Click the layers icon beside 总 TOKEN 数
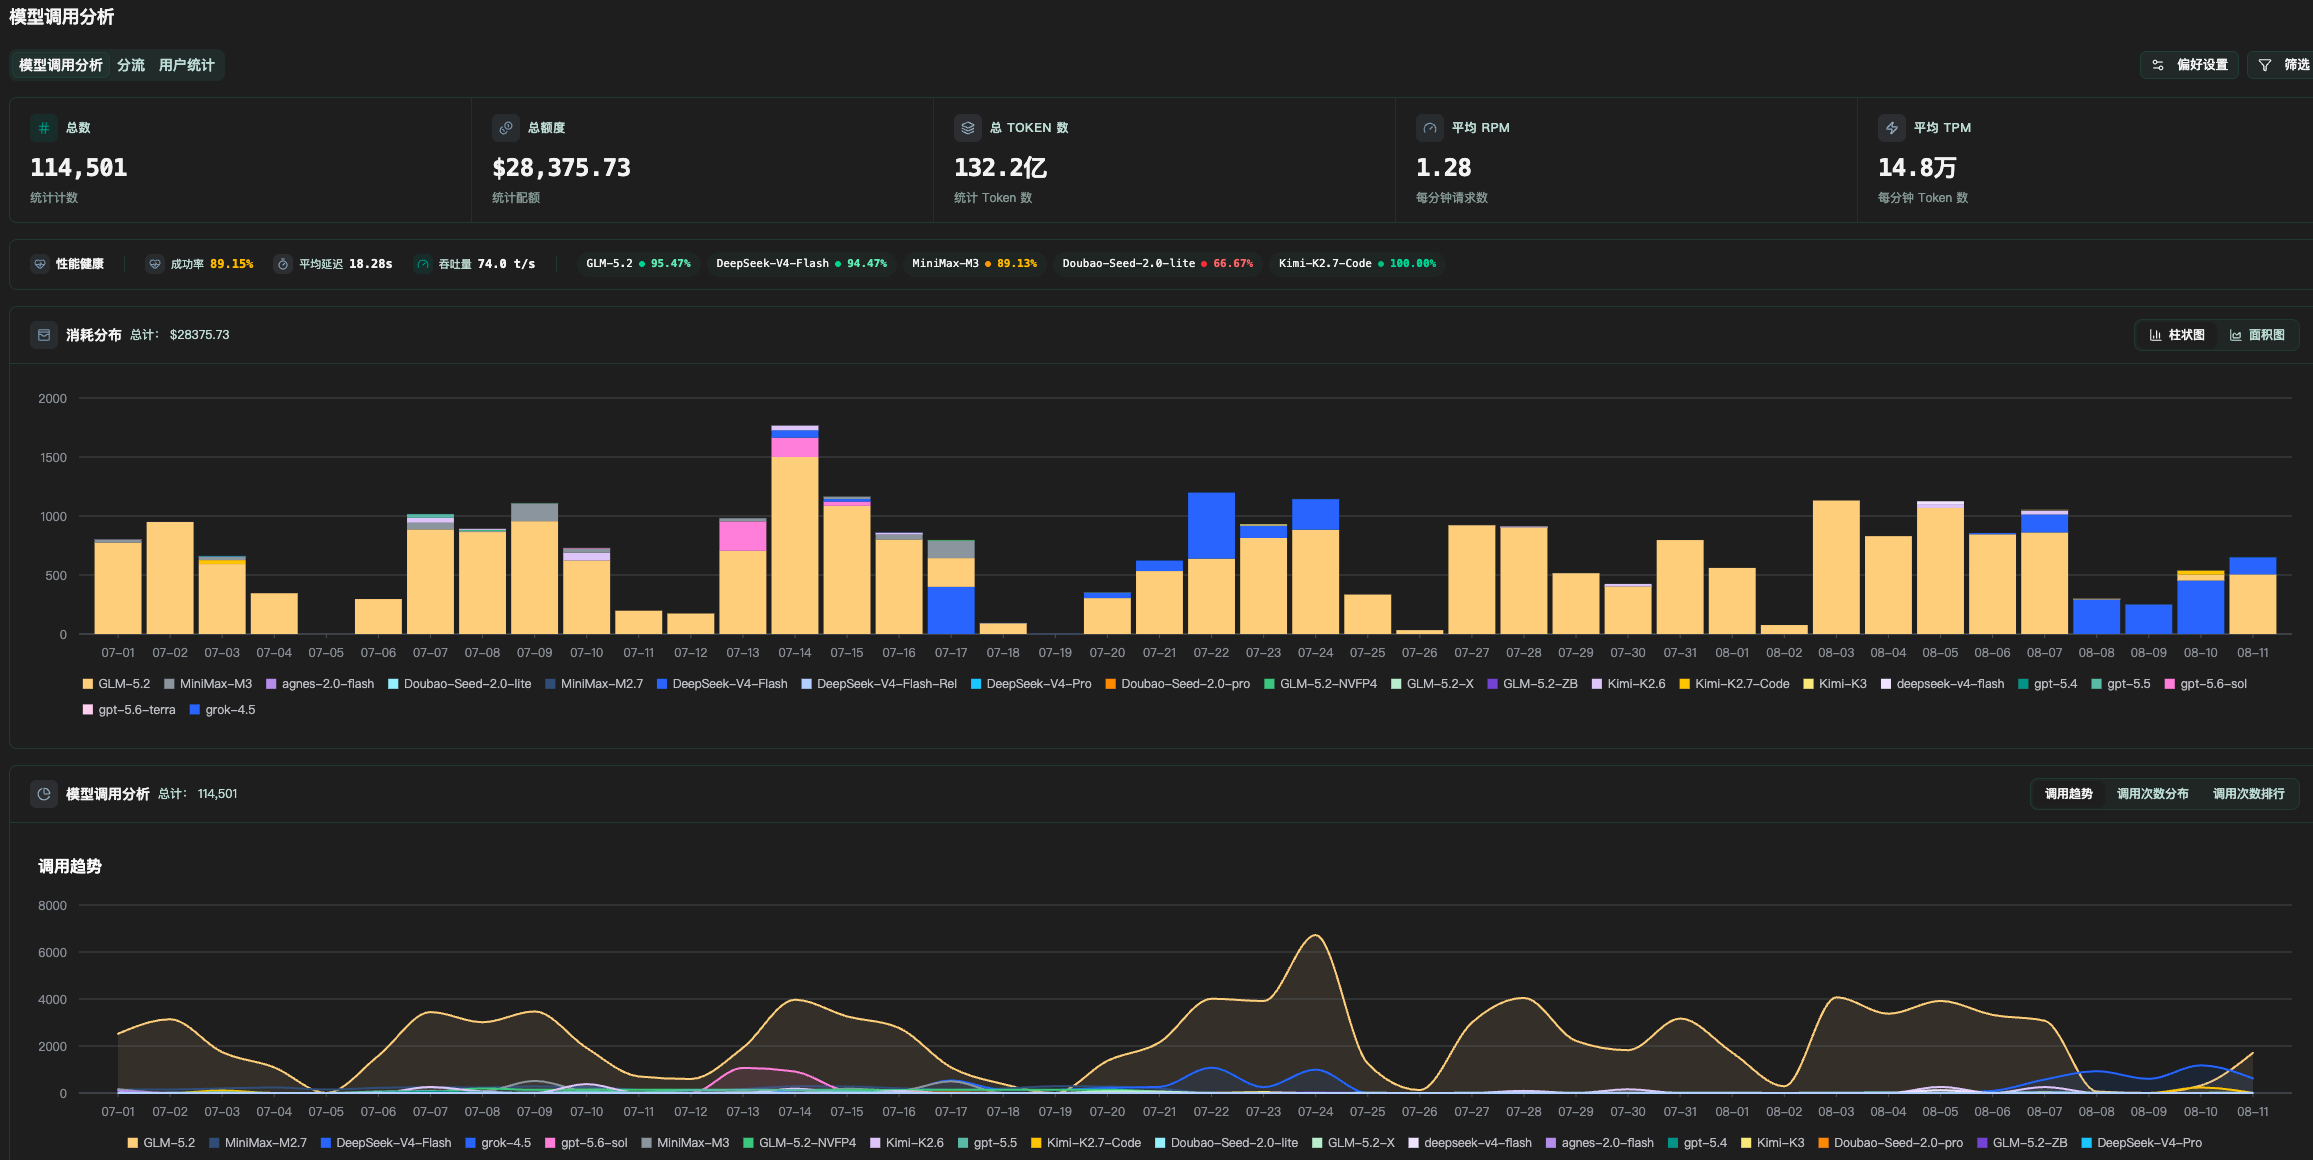This screenshot has width=2313, height=1160. coord(968,128)
